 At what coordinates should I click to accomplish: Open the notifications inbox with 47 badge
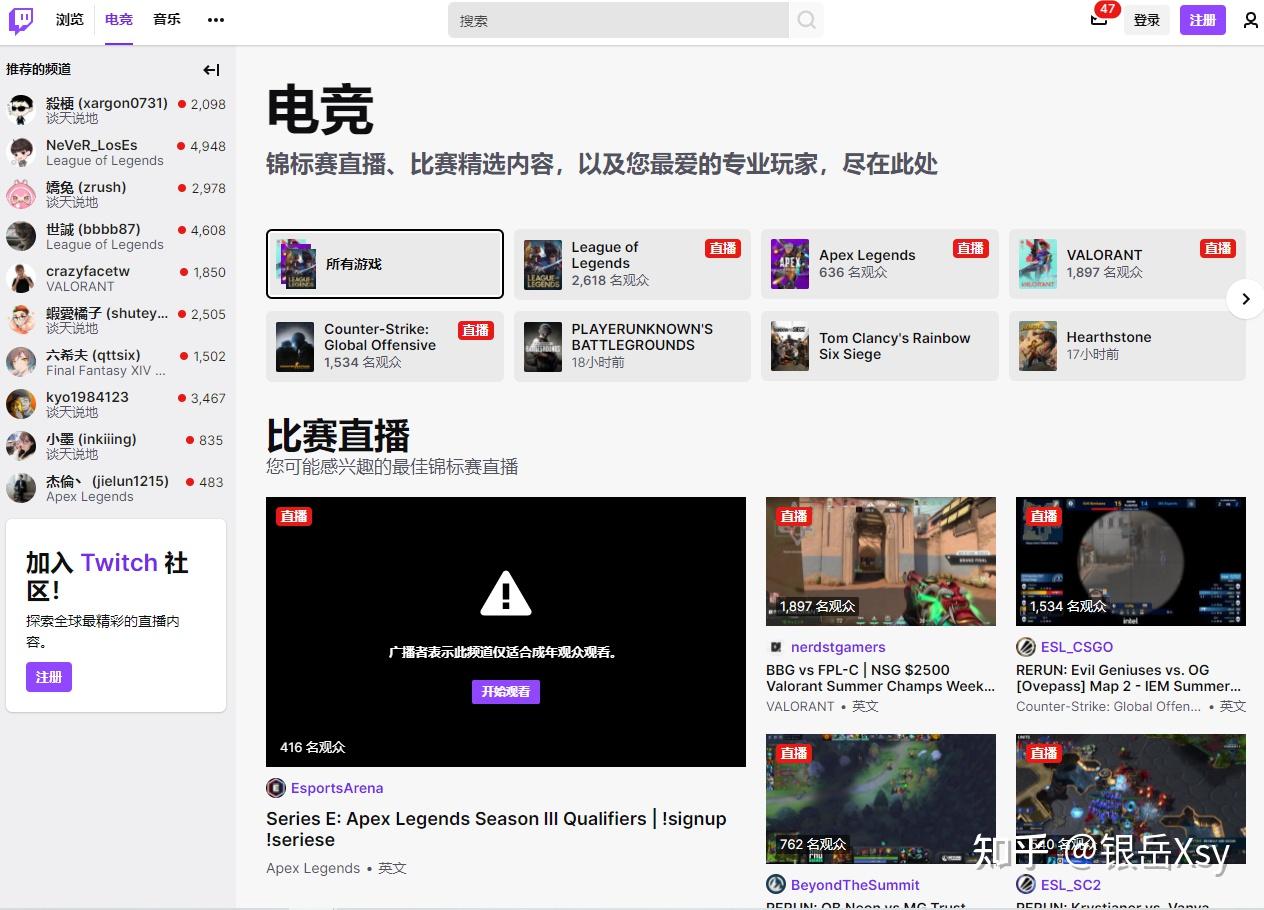(1099, 19)
